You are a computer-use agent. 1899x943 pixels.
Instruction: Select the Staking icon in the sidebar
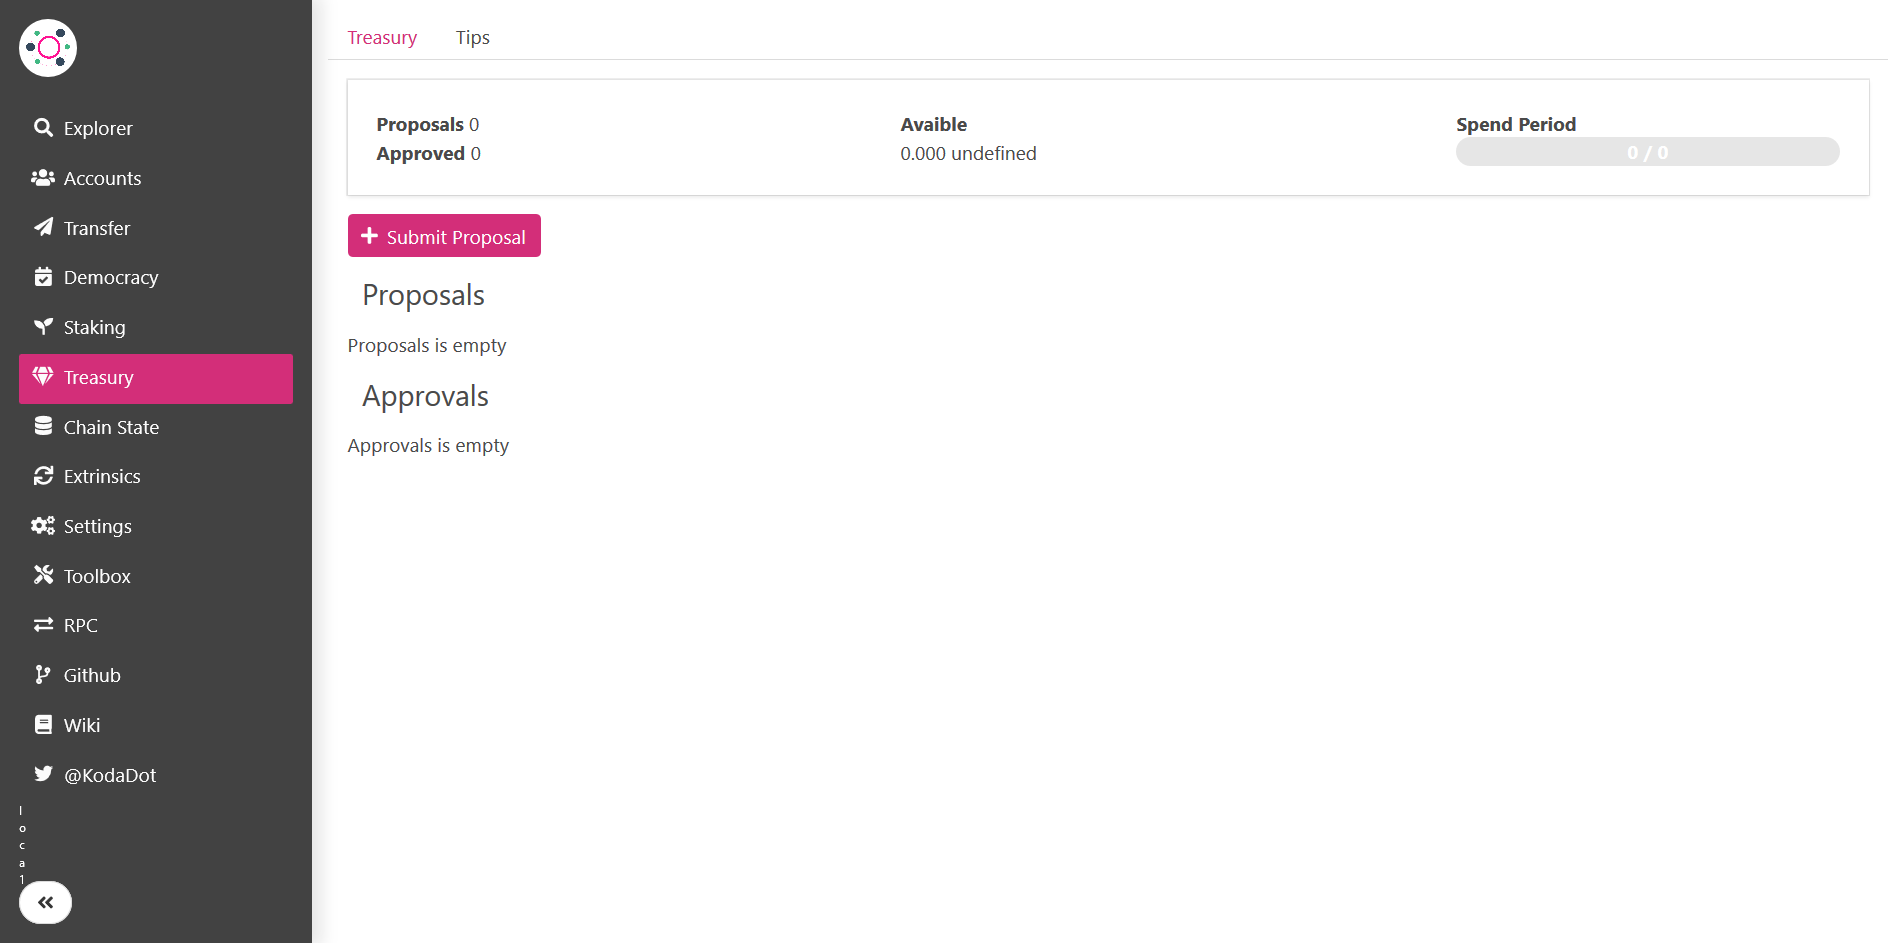coord(43,326)
